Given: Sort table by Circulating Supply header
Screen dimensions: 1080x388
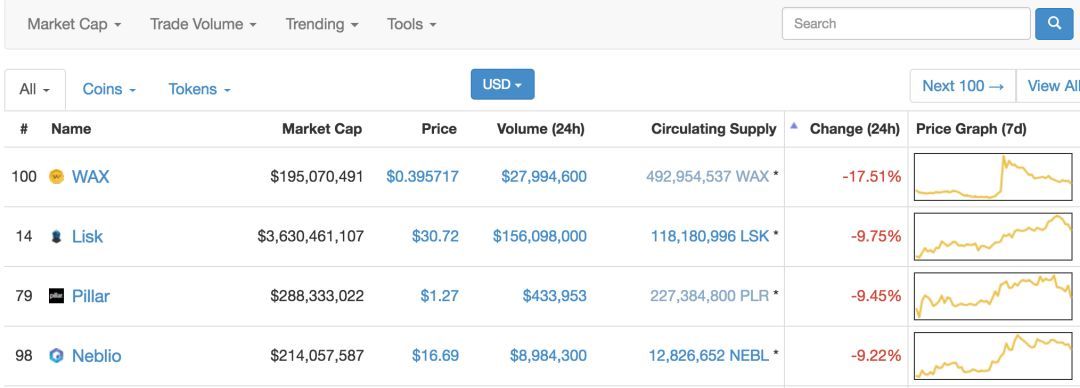Looking at the screenshot, I should tap(714, 129).
